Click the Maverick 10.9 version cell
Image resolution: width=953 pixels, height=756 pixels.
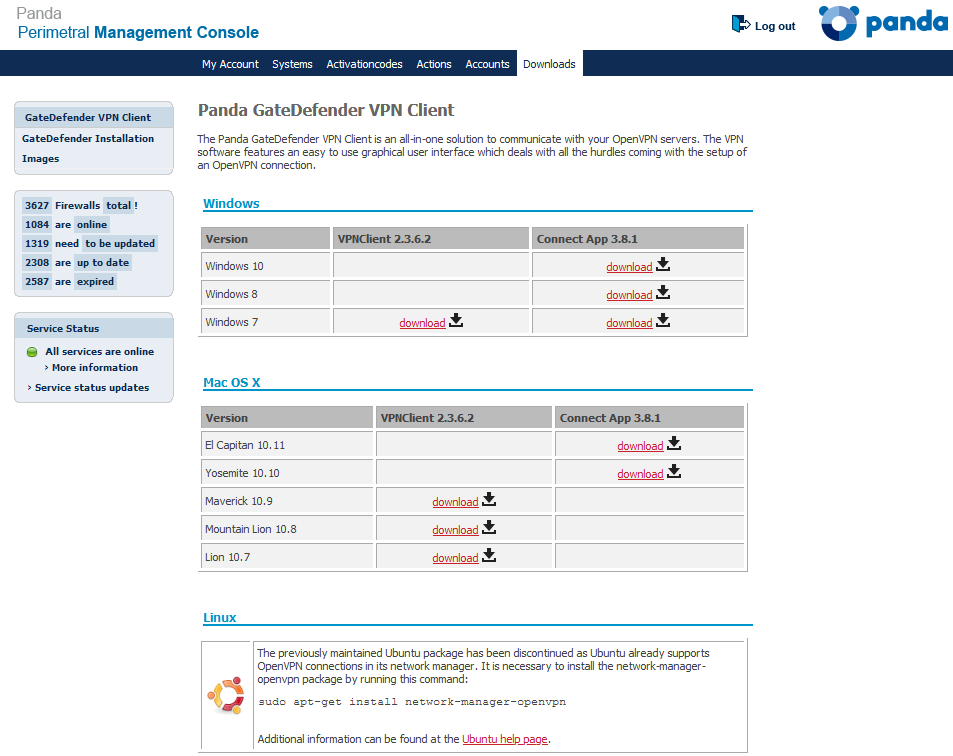287,501
